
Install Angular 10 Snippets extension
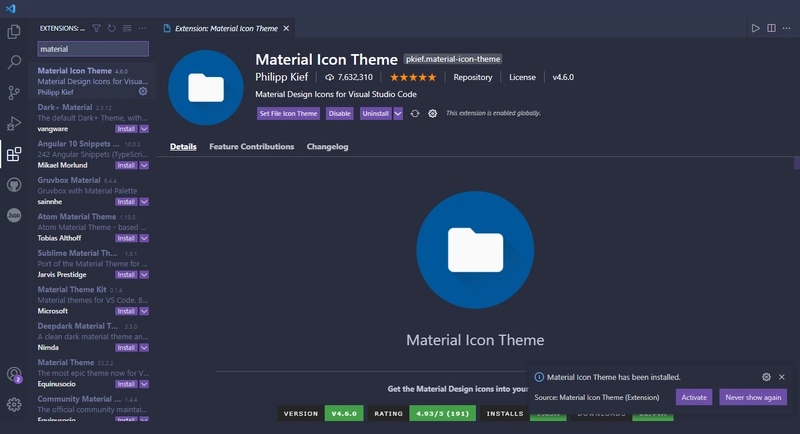tap(126, 165)
